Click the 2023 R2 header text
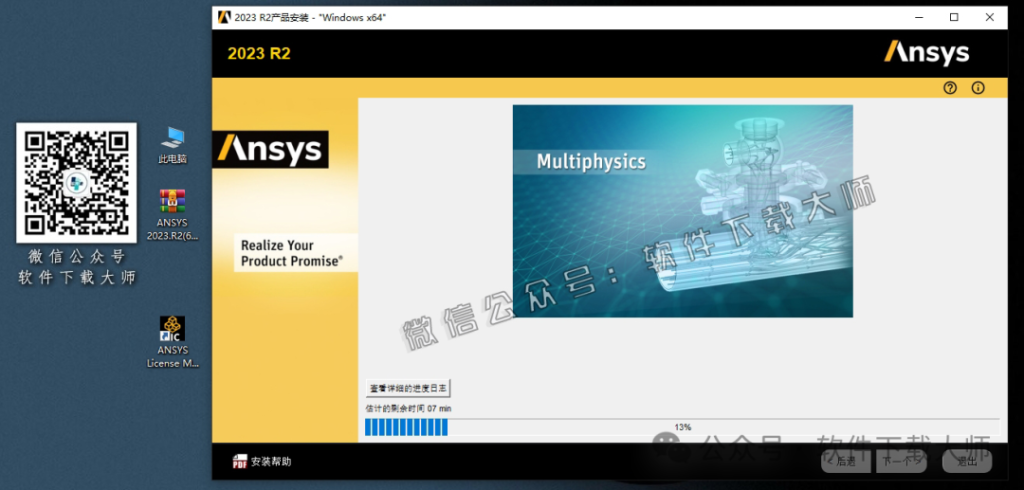The height and width of the screenshot is (490, 1024). click(259, 54)
